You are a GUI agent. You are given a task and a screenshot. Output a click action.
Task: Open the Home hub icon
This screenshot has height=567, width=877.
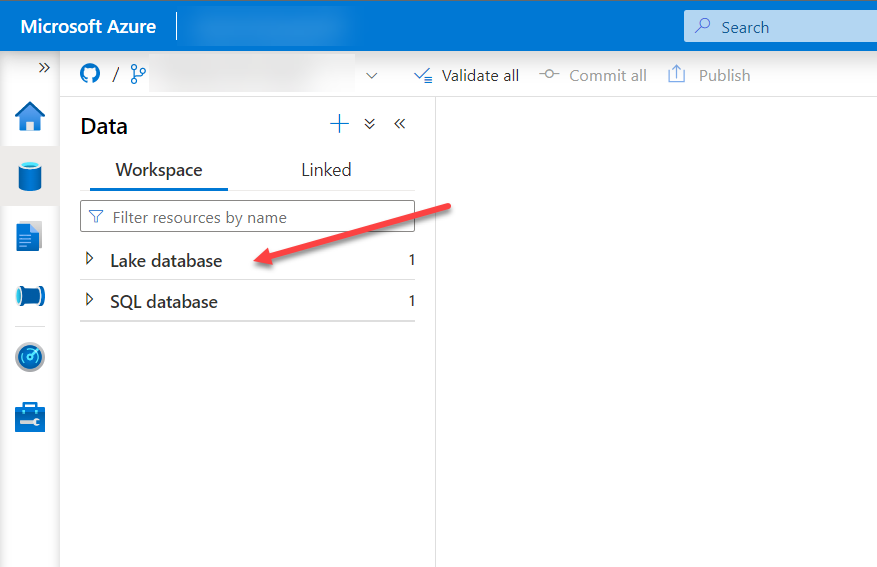[30, 116]
